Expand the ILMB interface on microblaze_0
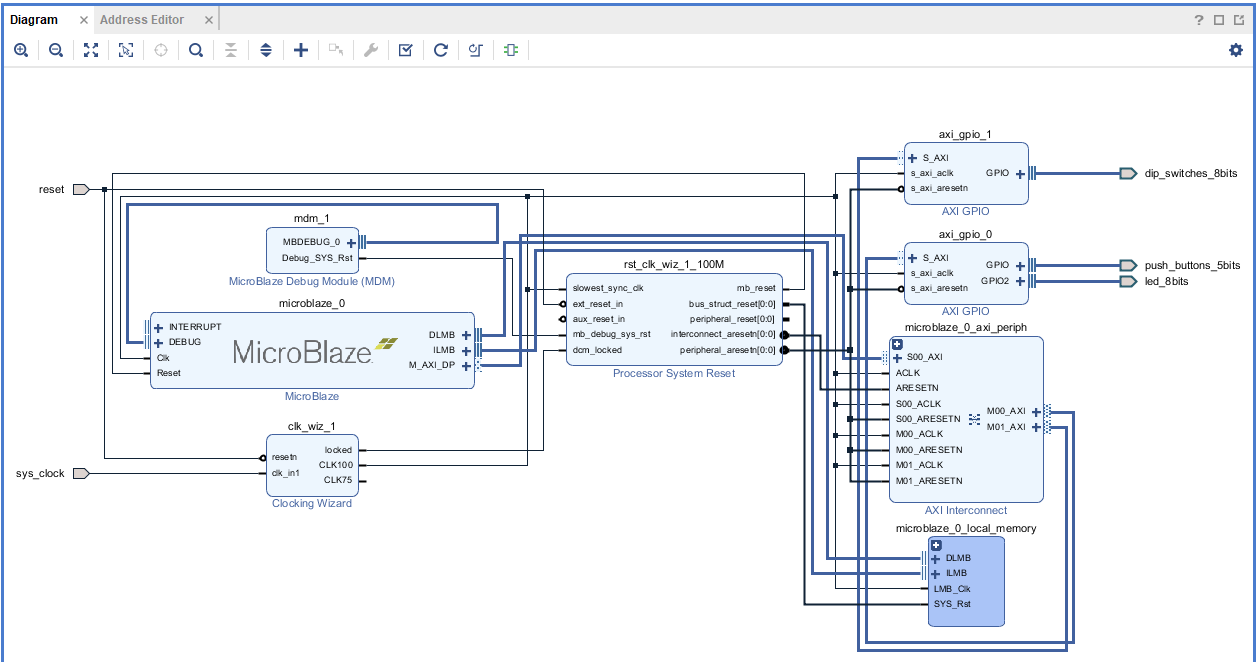Viewport: 1259px width, 662px height. click(x=466, y=350)
